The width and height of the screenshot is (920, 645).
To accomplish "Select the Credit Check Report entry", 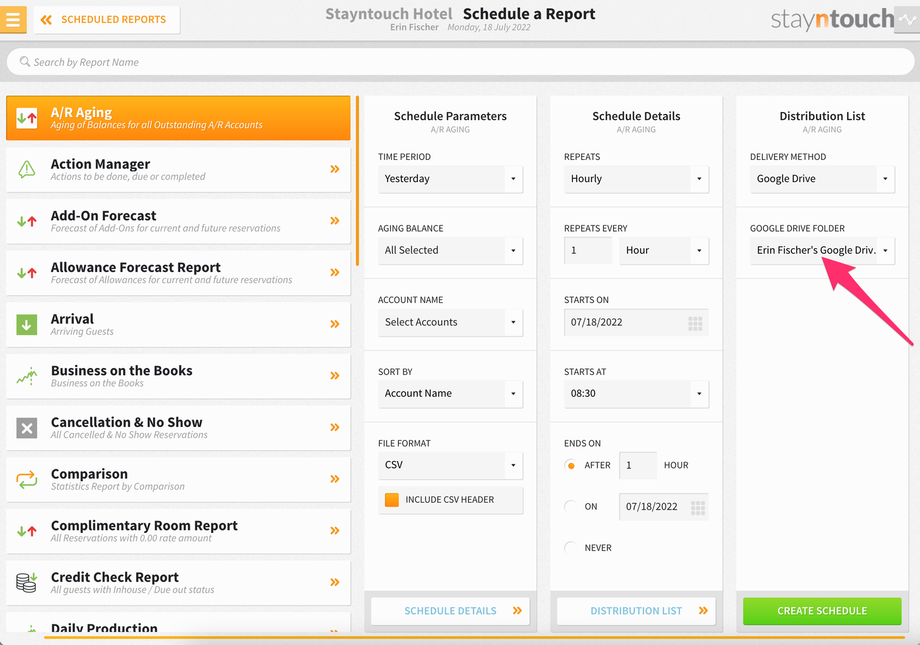I will coord(178,583).
